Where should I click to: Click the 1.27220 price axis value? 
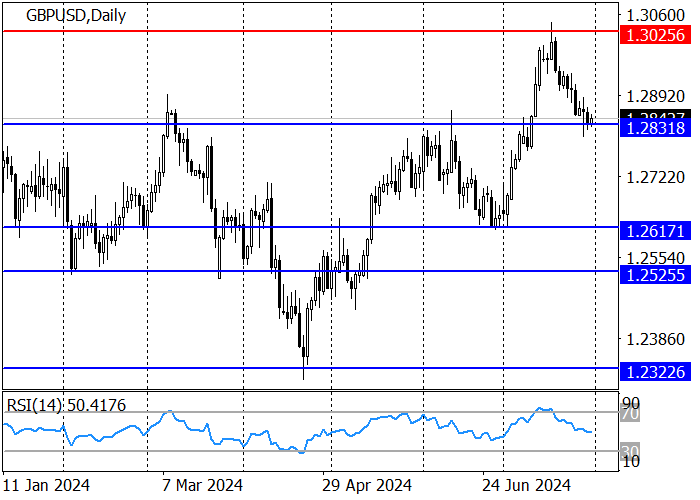[656, 178]
